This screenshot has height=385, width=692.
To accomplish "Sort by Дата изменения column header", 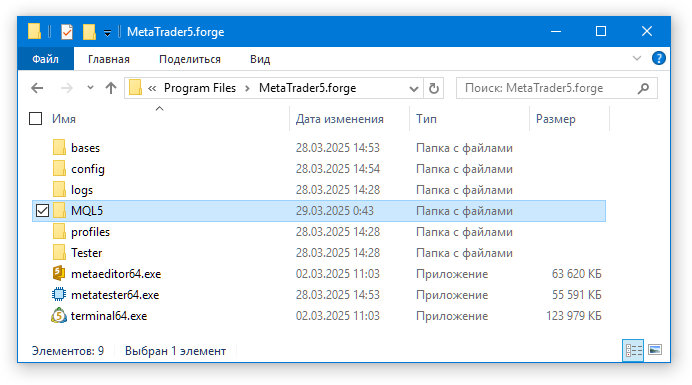I will [339, 119].
